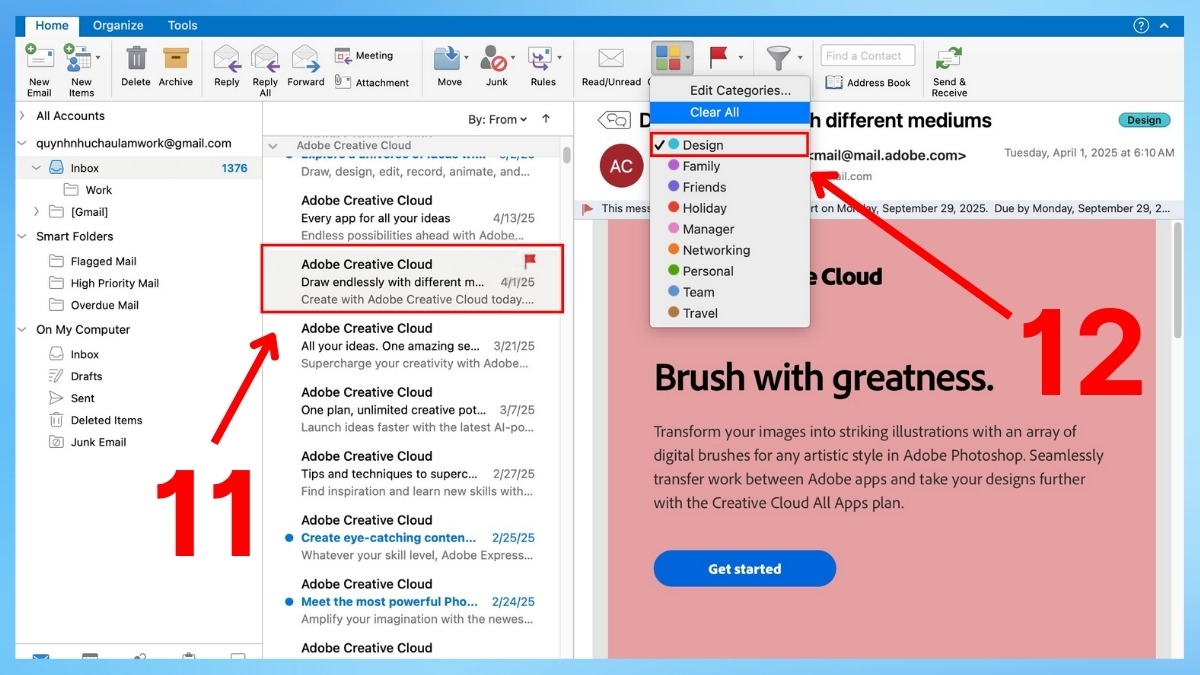Click the Reply All icon
The width and height of the screenshot is (1200, 675).
coord(265,58)
